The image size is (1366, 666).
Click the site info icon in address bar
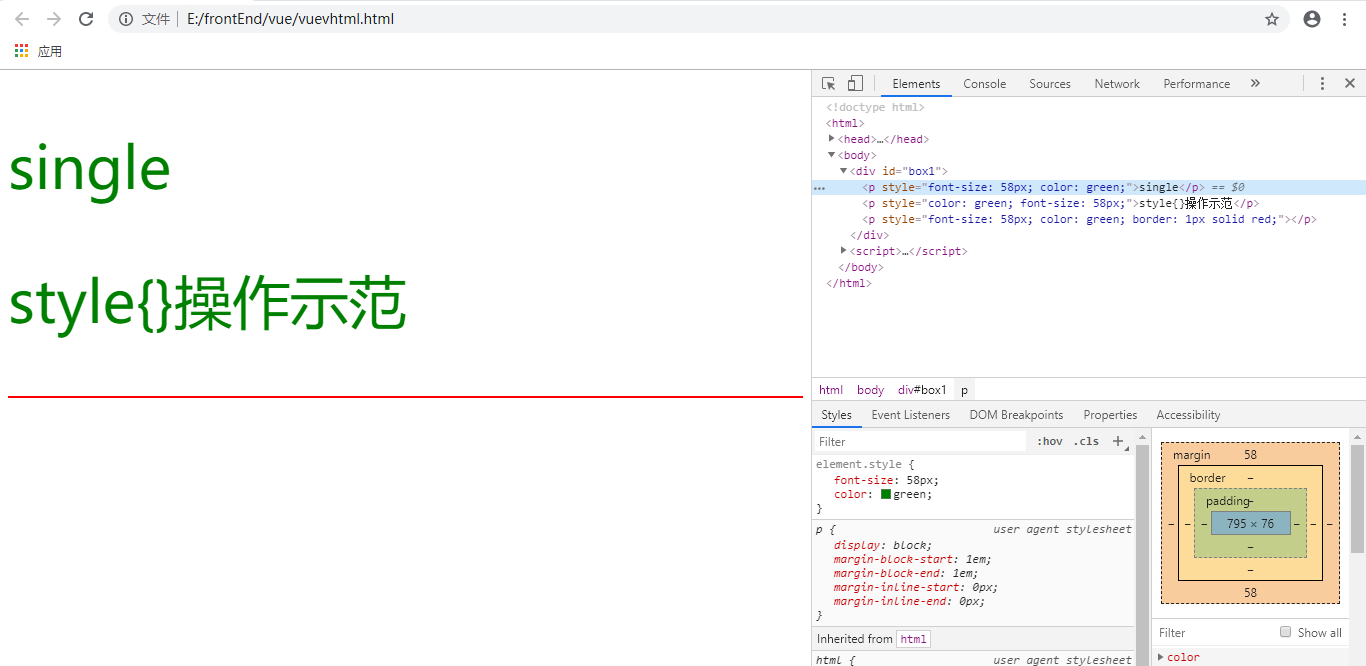pyautogui.click(x=126, y=19)
